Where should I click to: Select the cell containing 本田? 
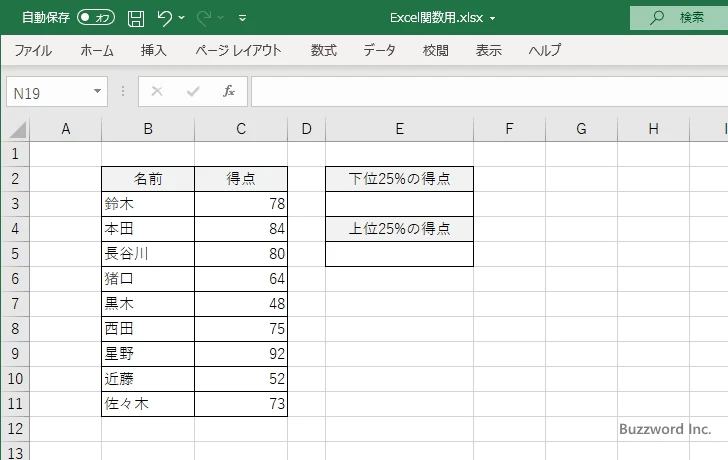pyautogui.click(x=148, y=229)
